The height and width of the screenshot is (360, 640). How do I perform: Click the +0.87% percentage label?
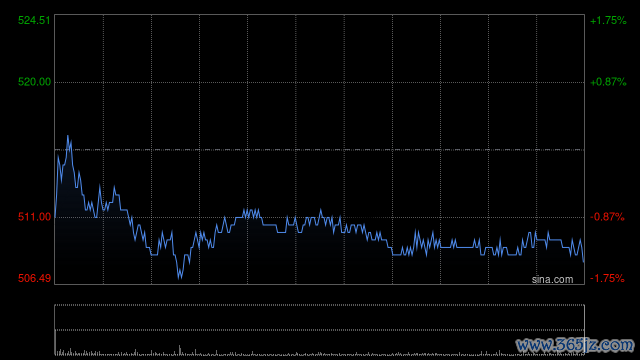point(608,82)
